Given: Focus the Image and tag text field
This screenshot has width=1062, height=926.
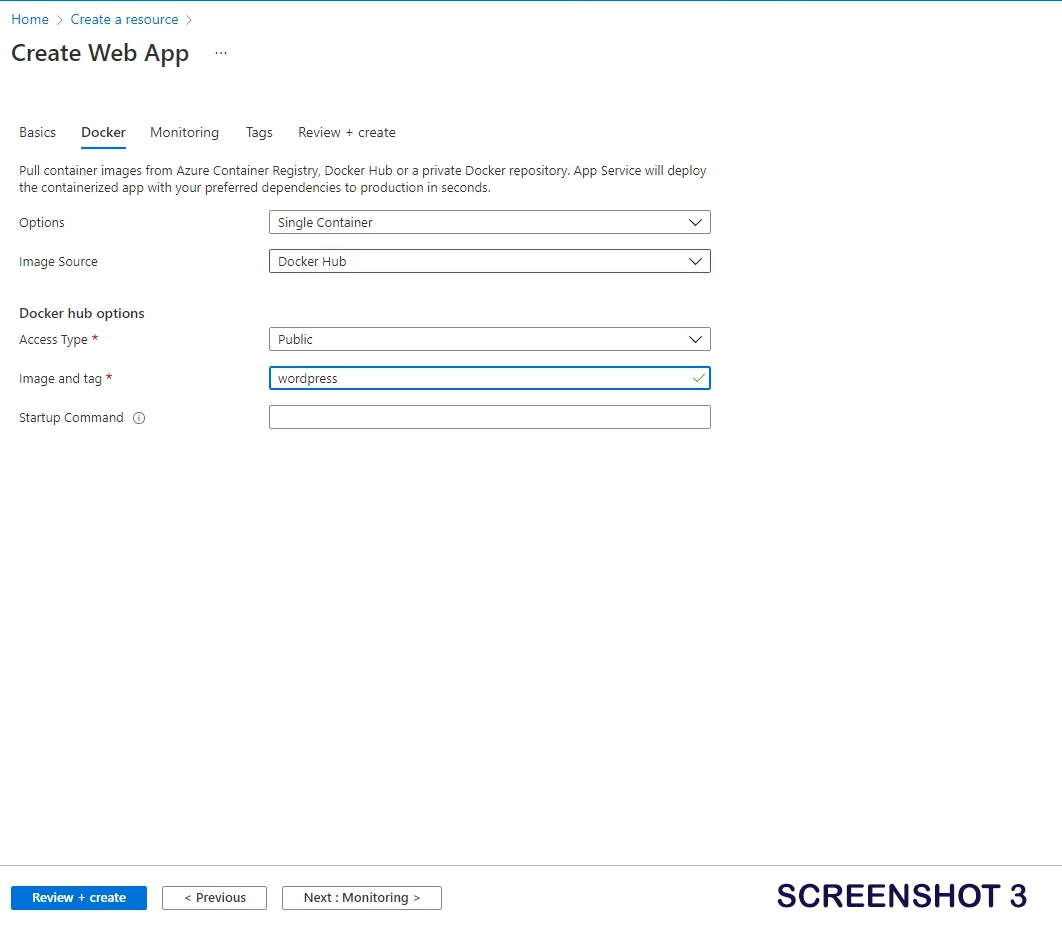Looking at the screenshot, I should 480,379.
